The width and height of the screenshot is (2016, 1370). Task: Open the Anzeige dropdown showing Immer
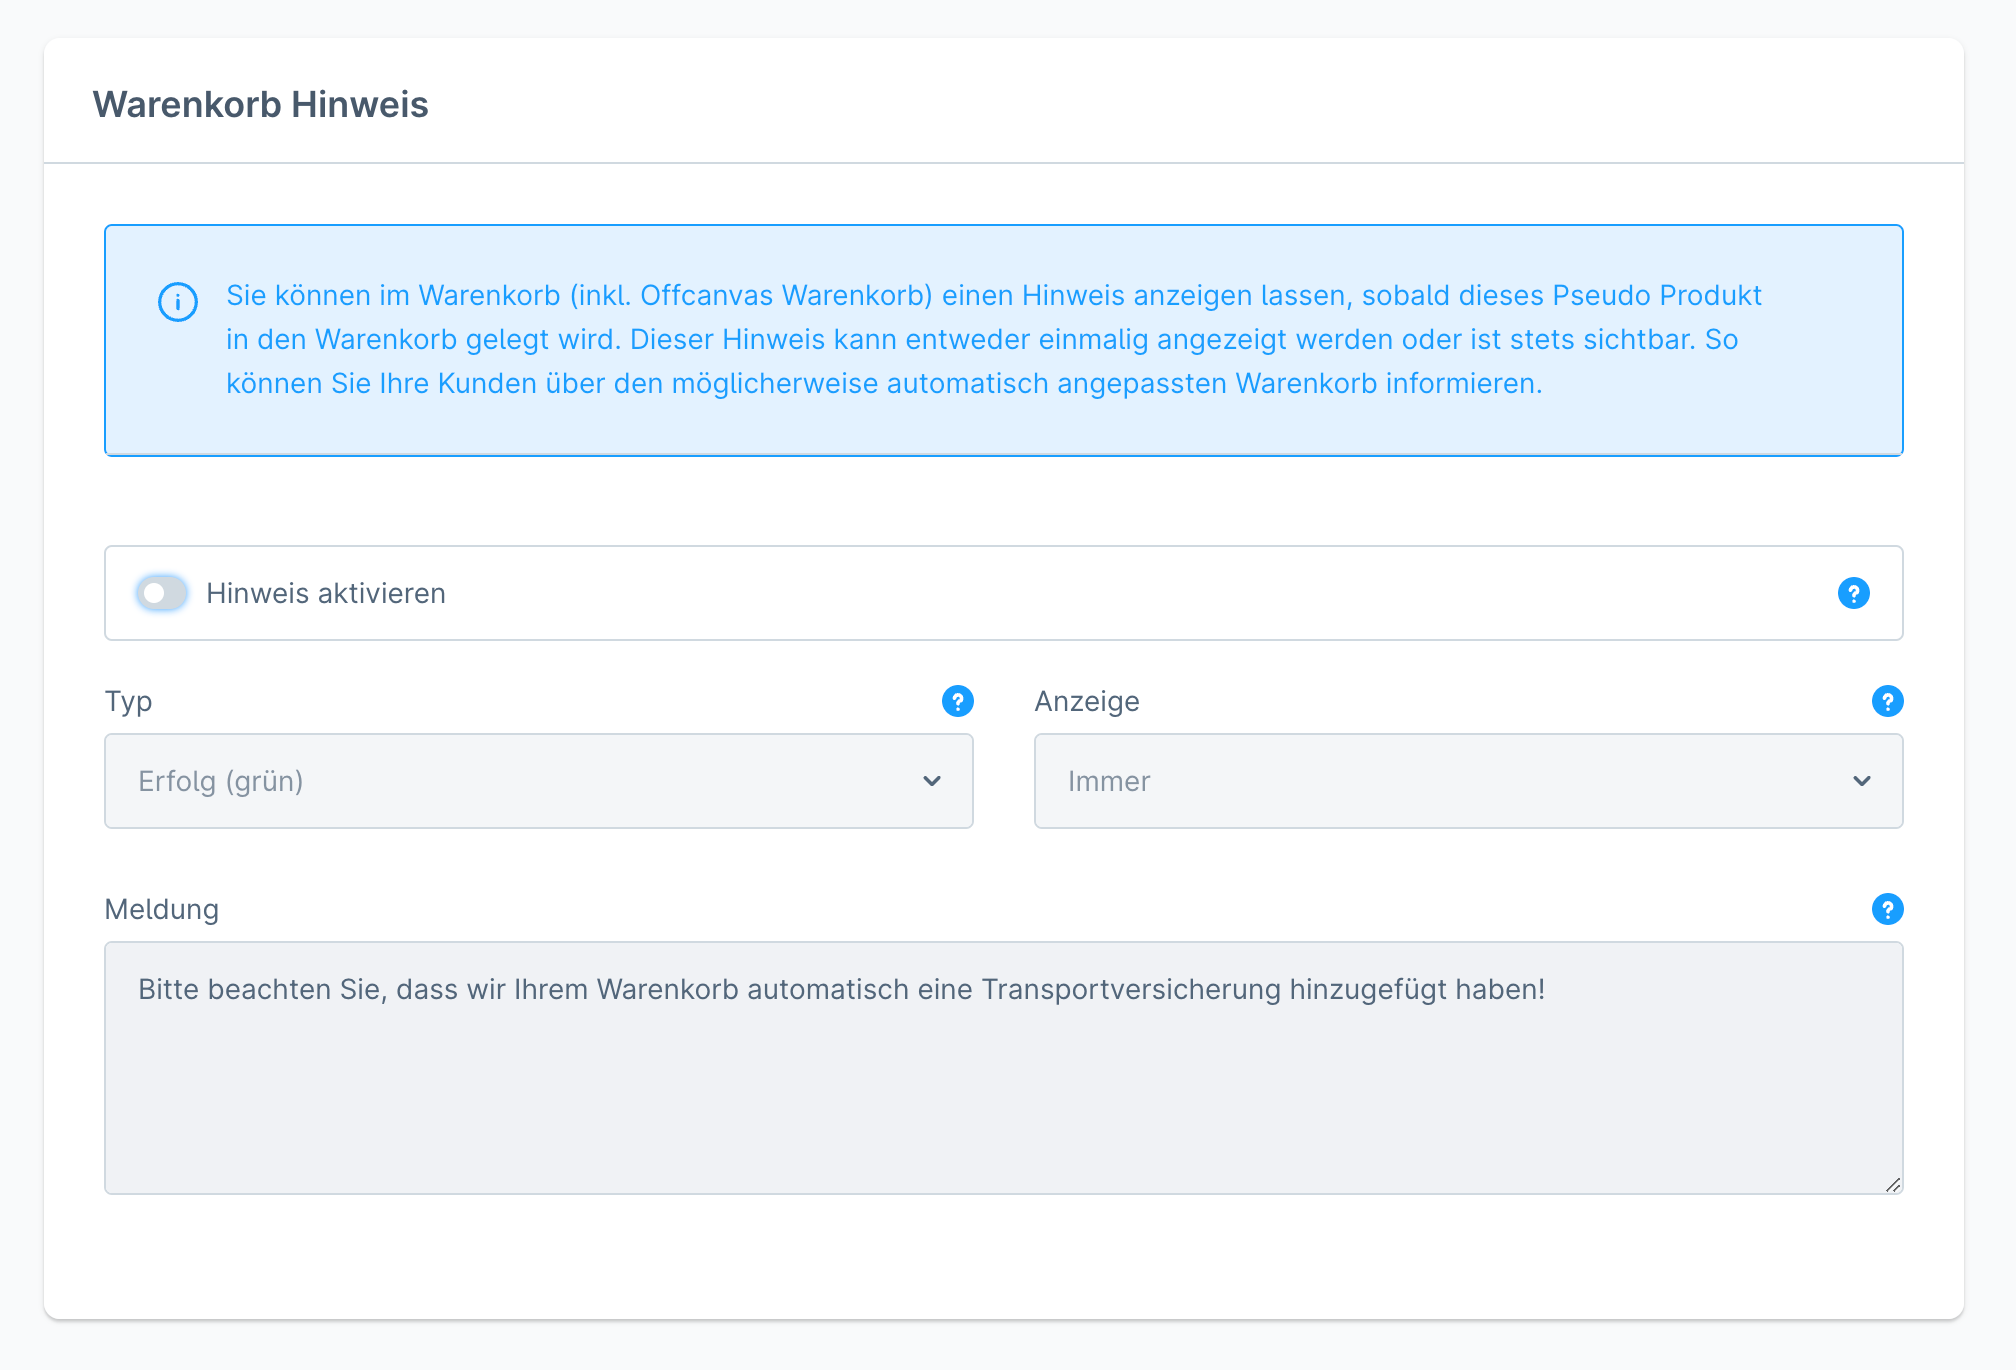click(1468, 781)
